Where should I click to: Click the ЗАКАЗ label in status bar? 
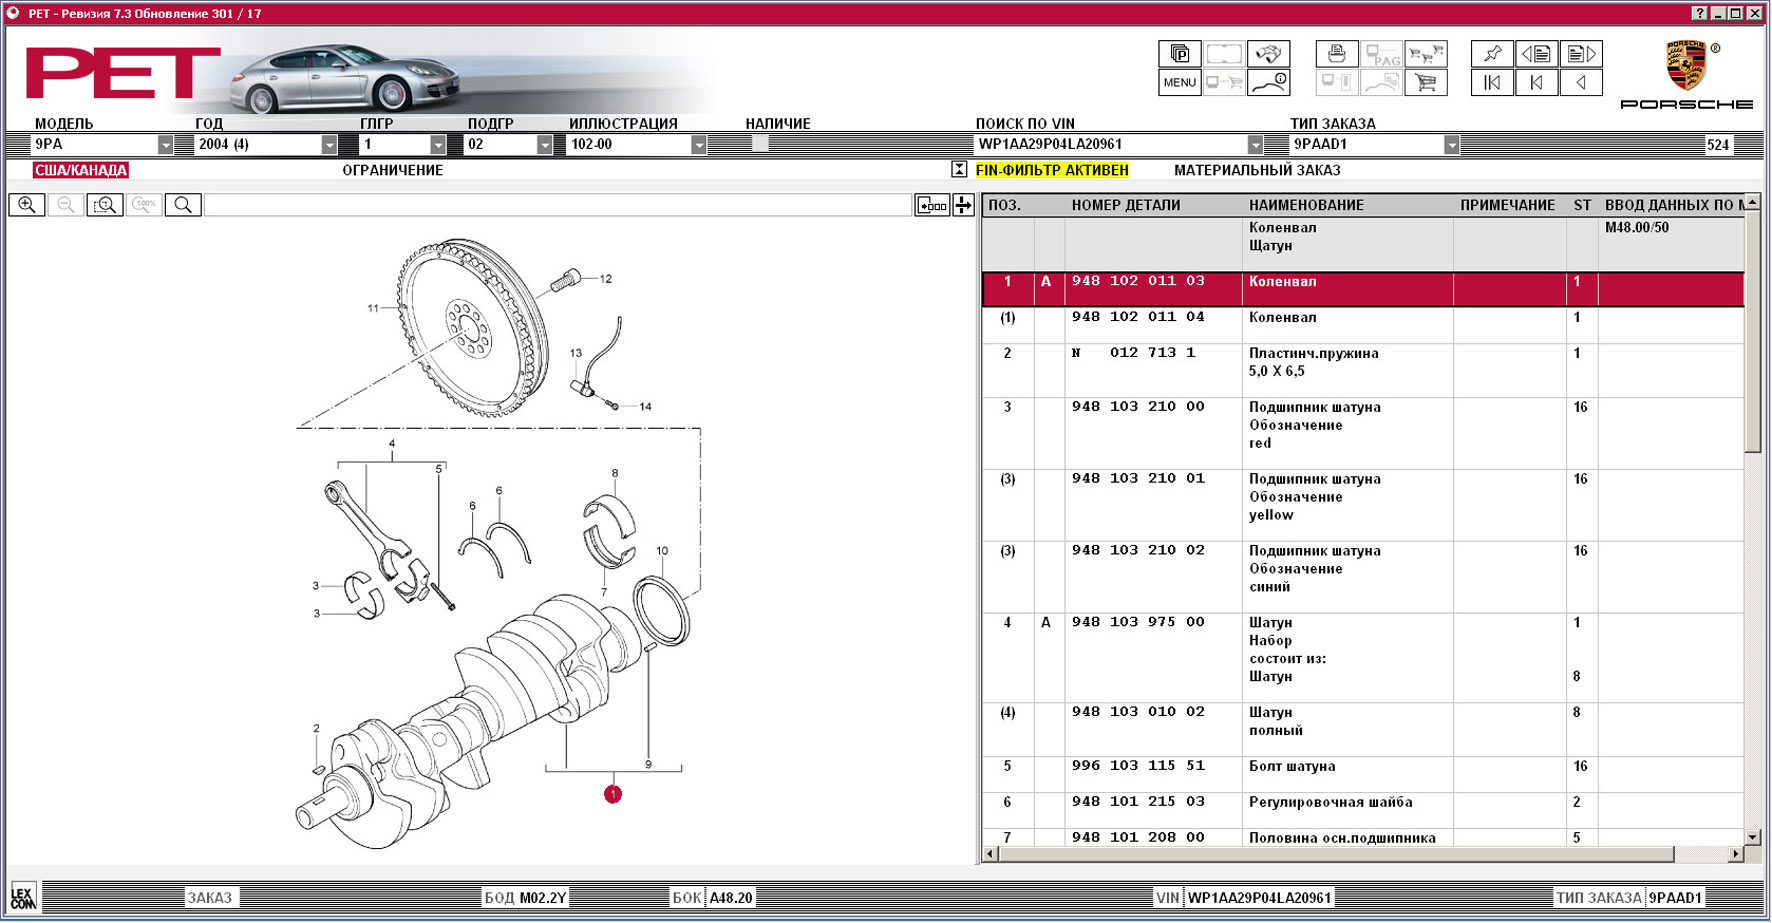click(210, 897)
